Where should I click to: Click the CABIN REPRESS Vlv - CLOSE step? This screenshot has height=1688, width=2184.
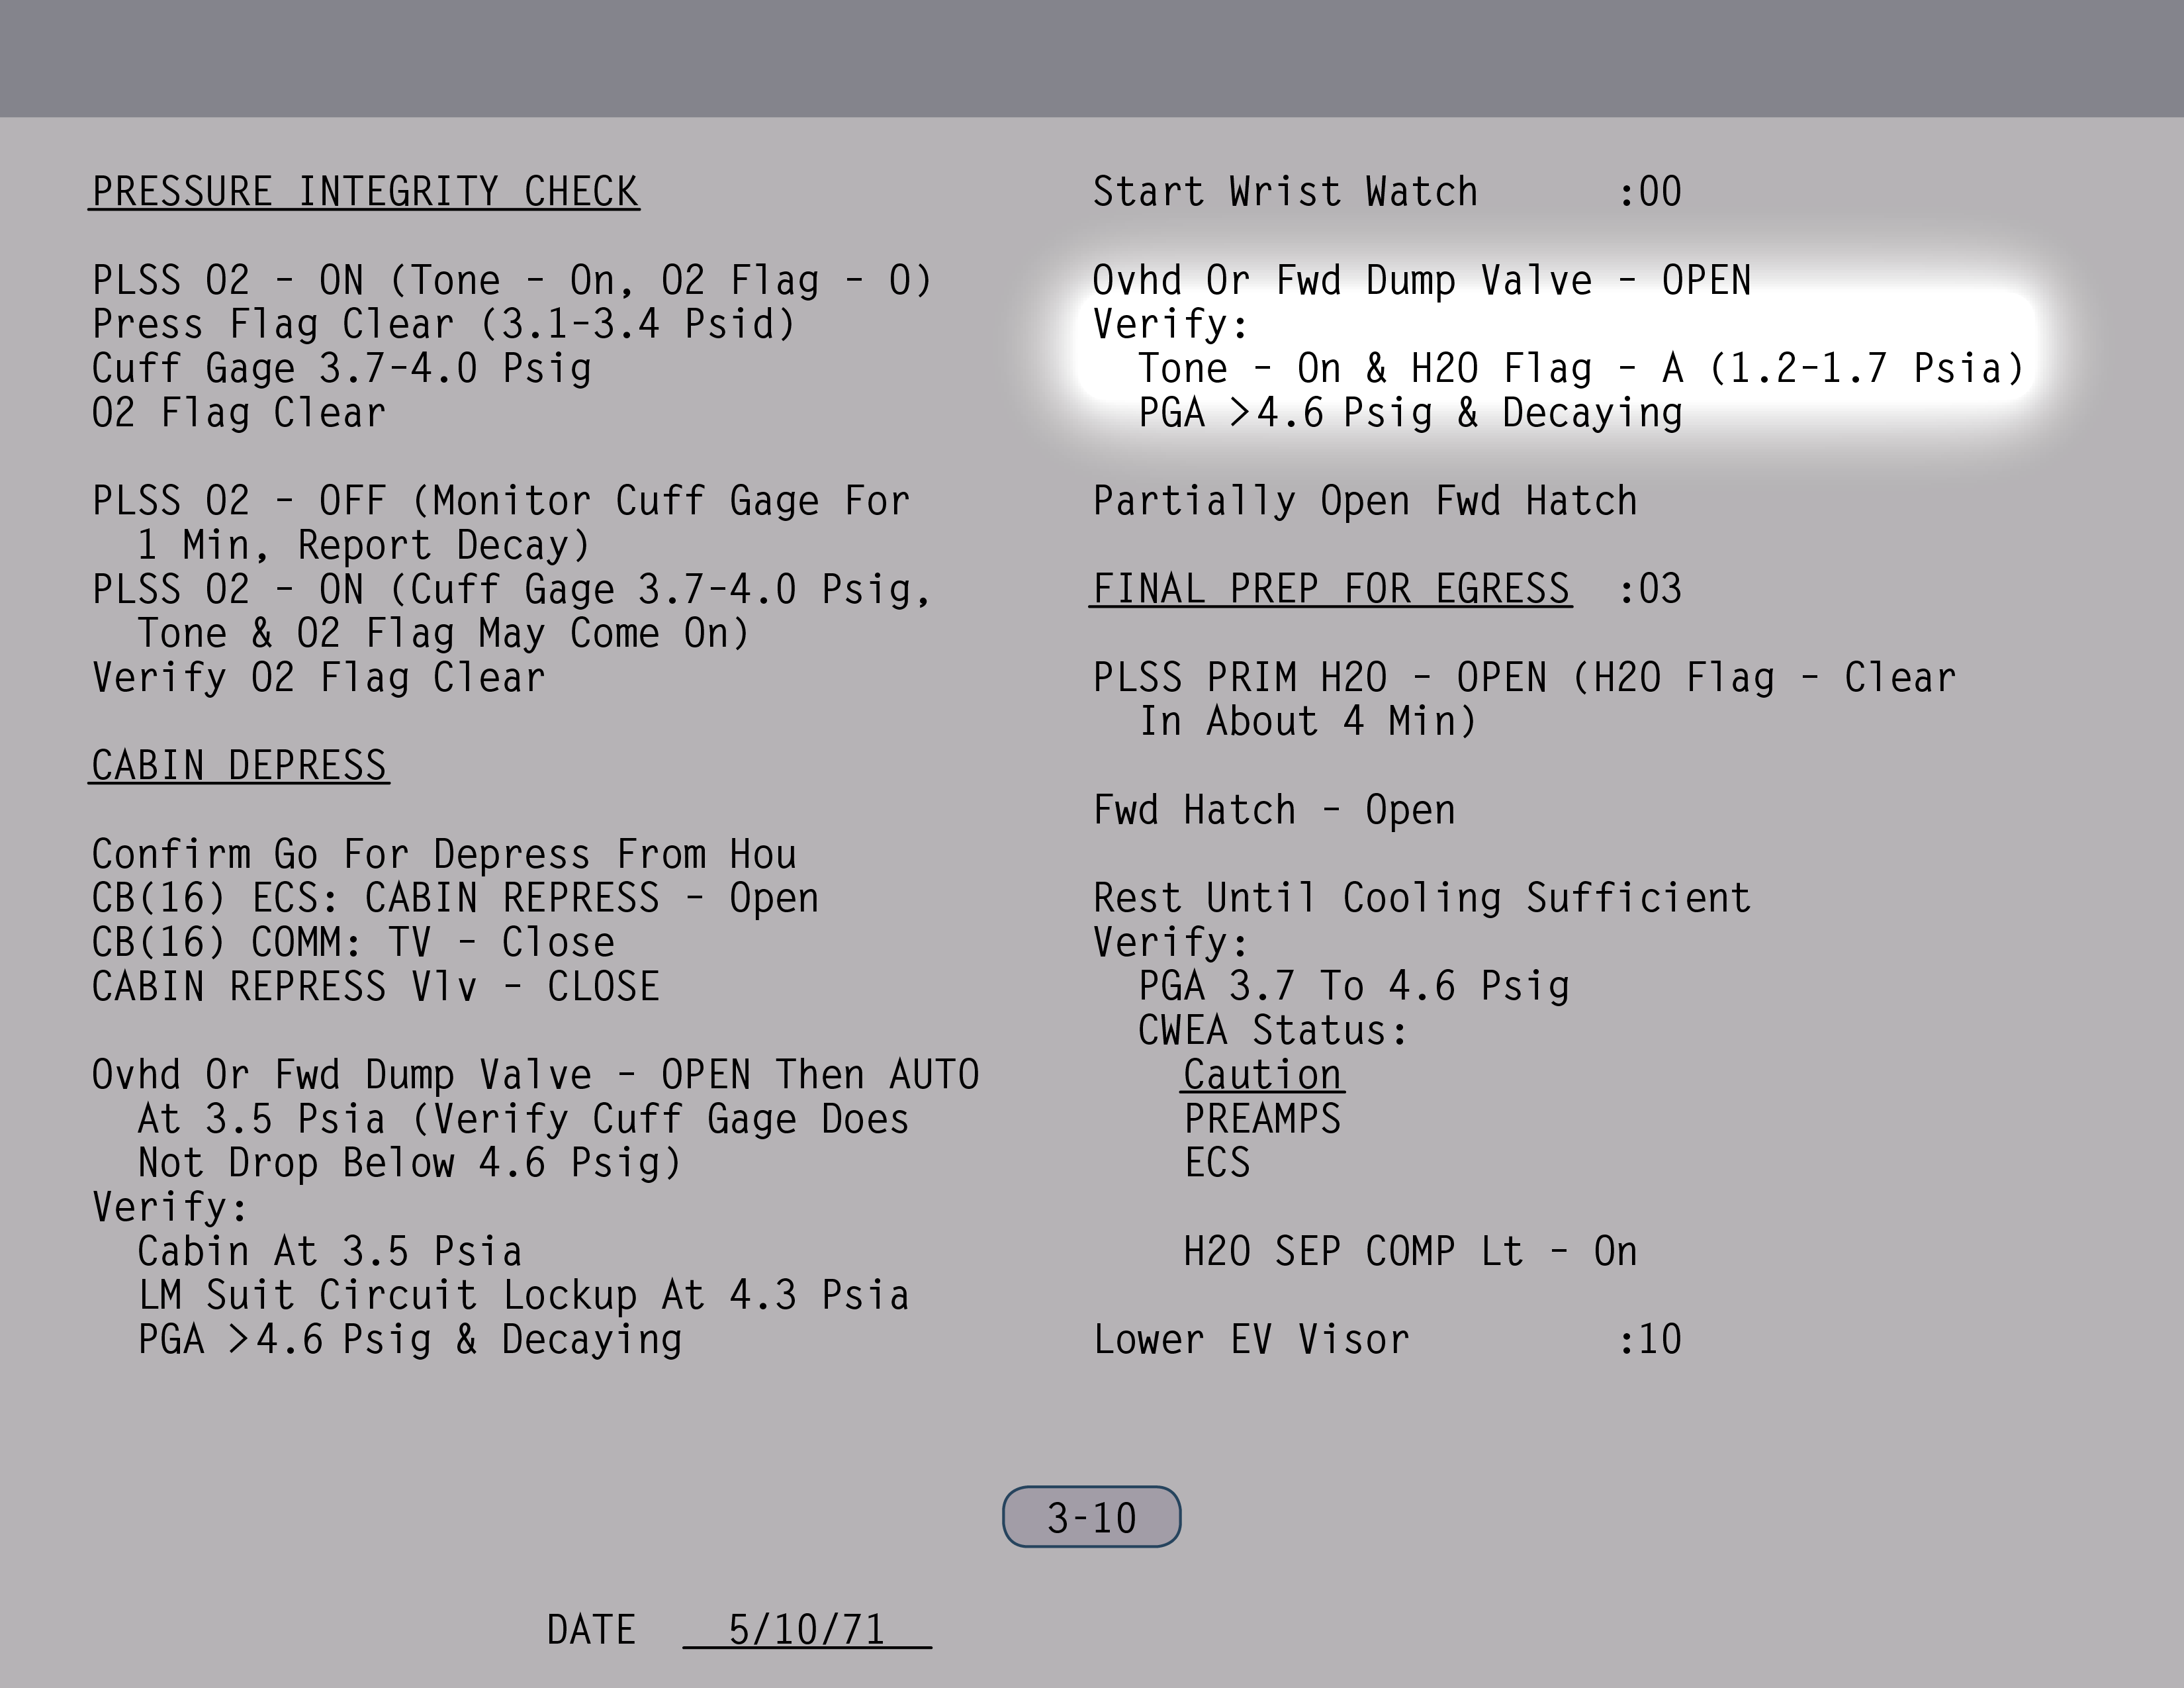click(375, 987)
